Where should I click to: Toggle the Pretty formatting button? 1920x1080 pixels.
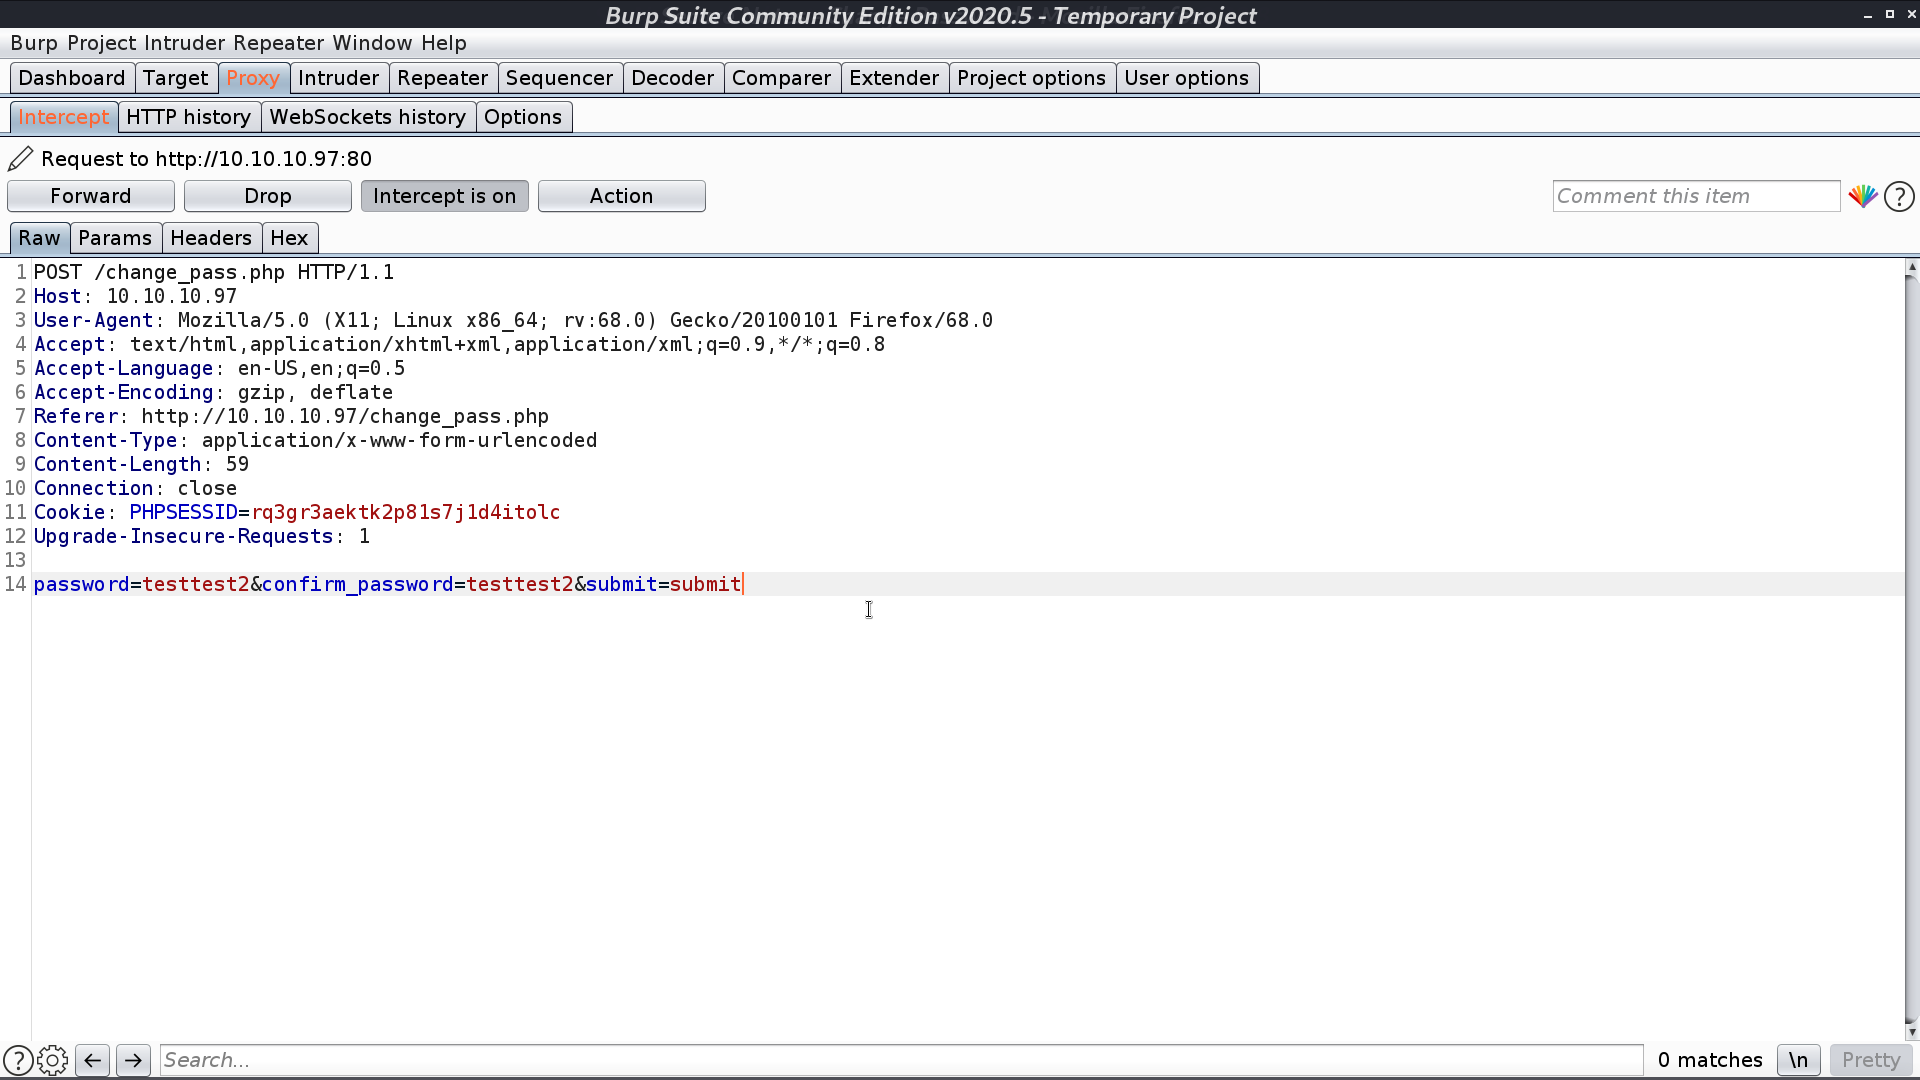(x=1870, y=1060)
